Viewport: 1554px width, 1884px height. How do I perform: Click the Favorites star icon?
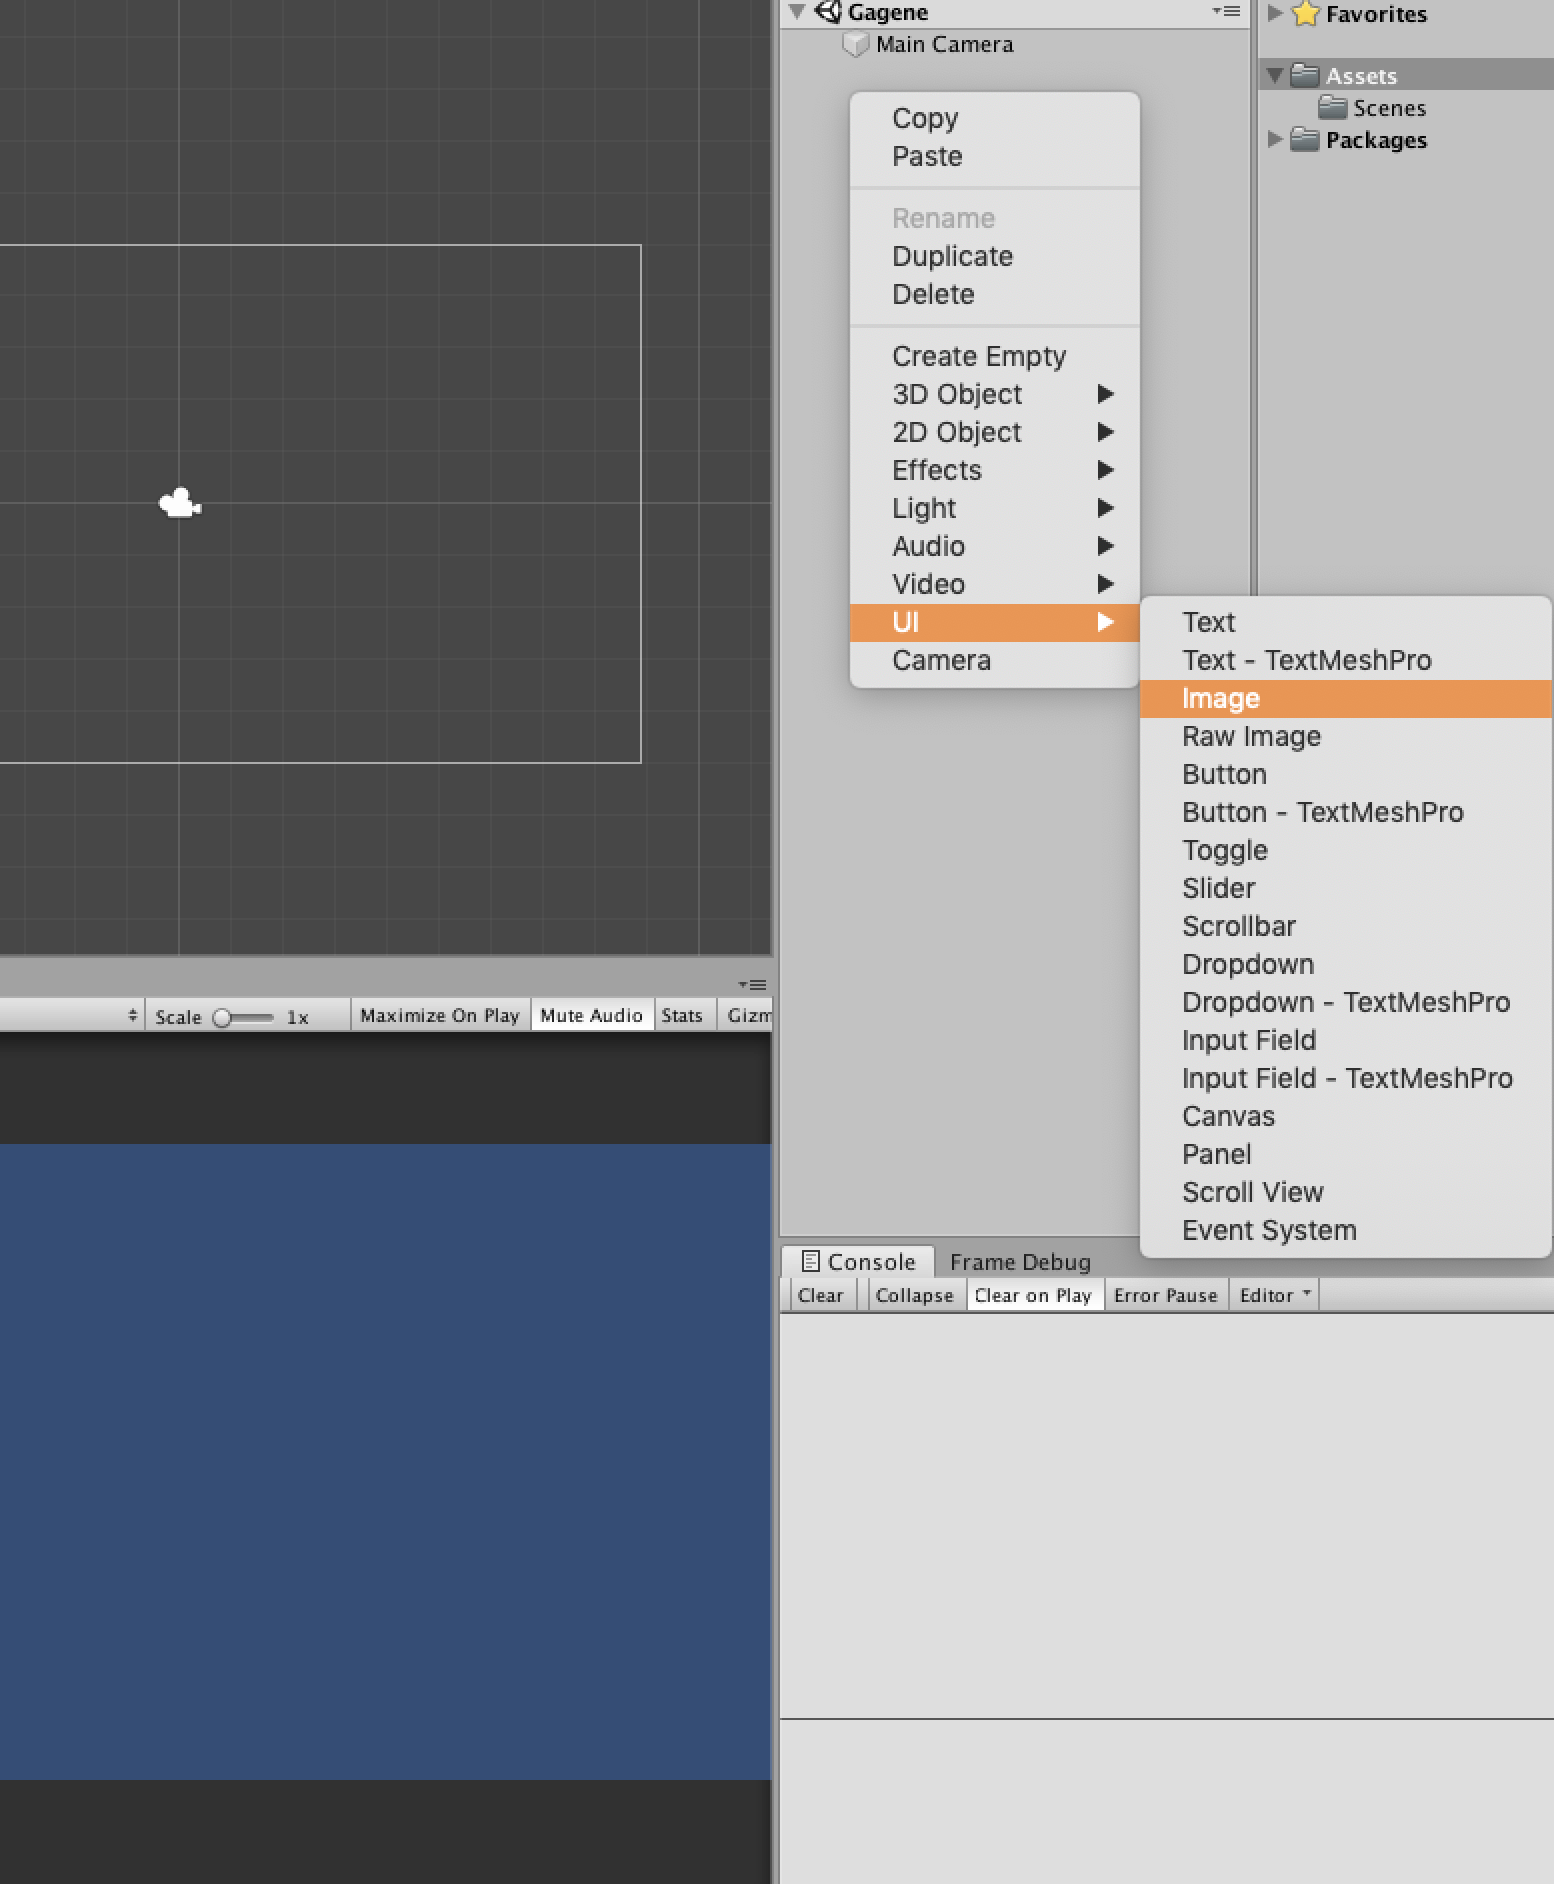click(x=1305, y=13)
